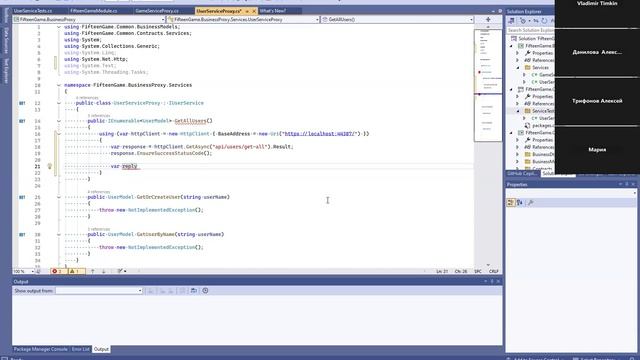Switch to Package Manager Console tab
The image size is (640, 360).
point(40,349)
